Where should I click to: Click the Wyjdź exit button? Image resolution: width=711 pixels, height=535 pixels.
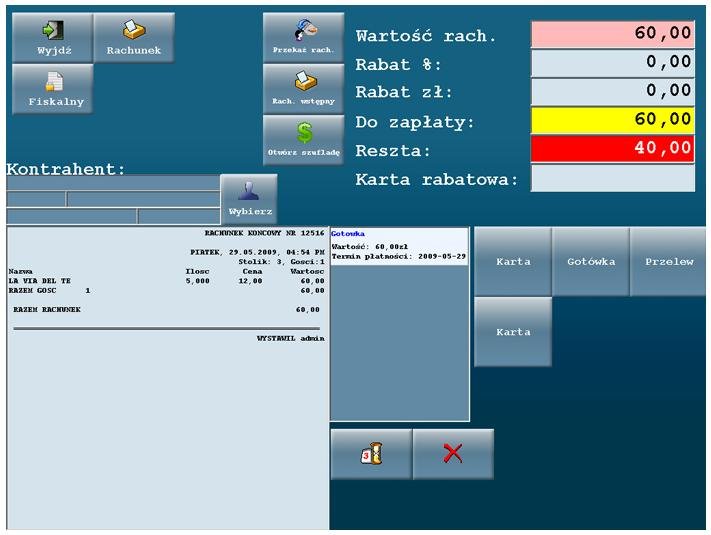coord(52,37)
